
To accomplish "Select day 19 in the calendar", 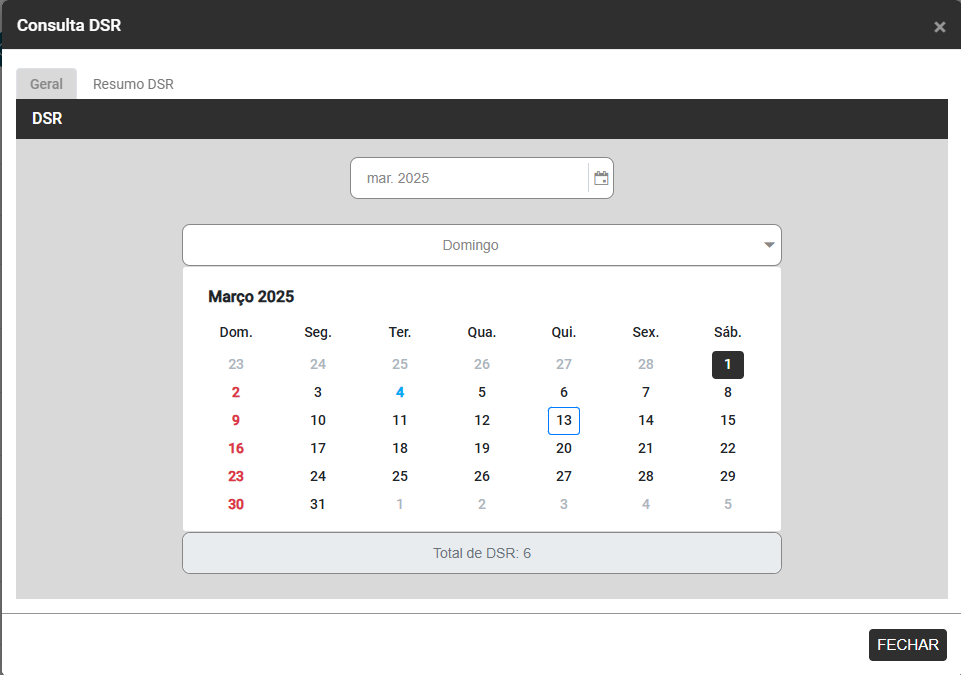I will [482, 449].
